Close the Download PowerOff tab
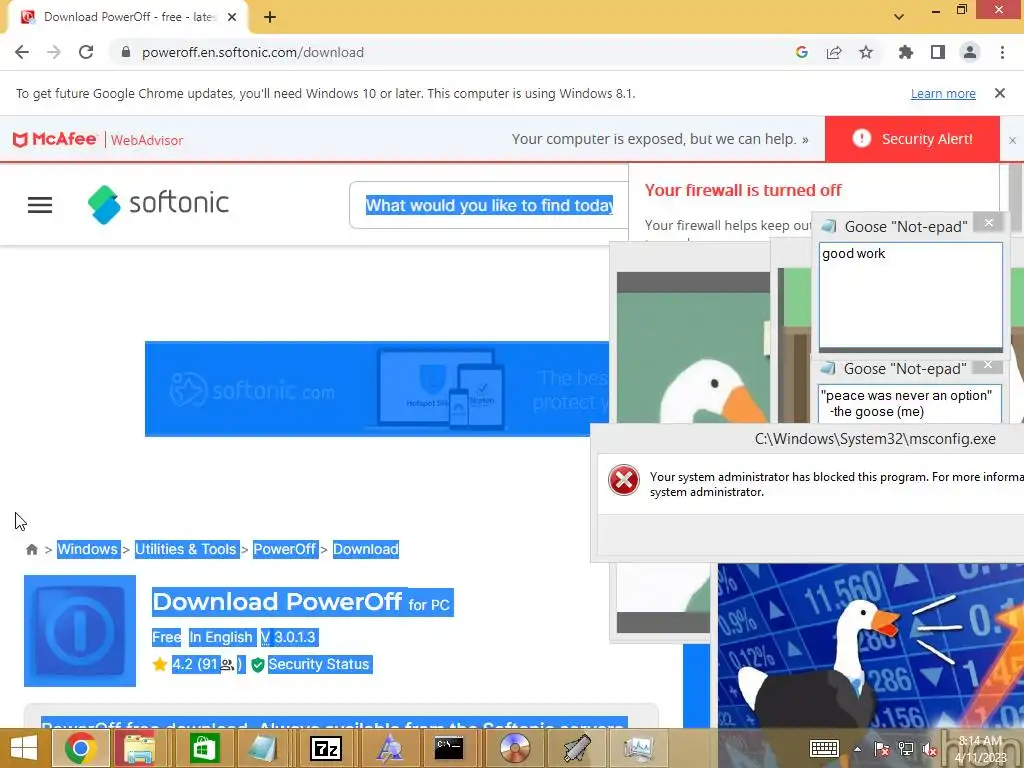The height and width of the screenshot is (768, 1024). point(232,17)
